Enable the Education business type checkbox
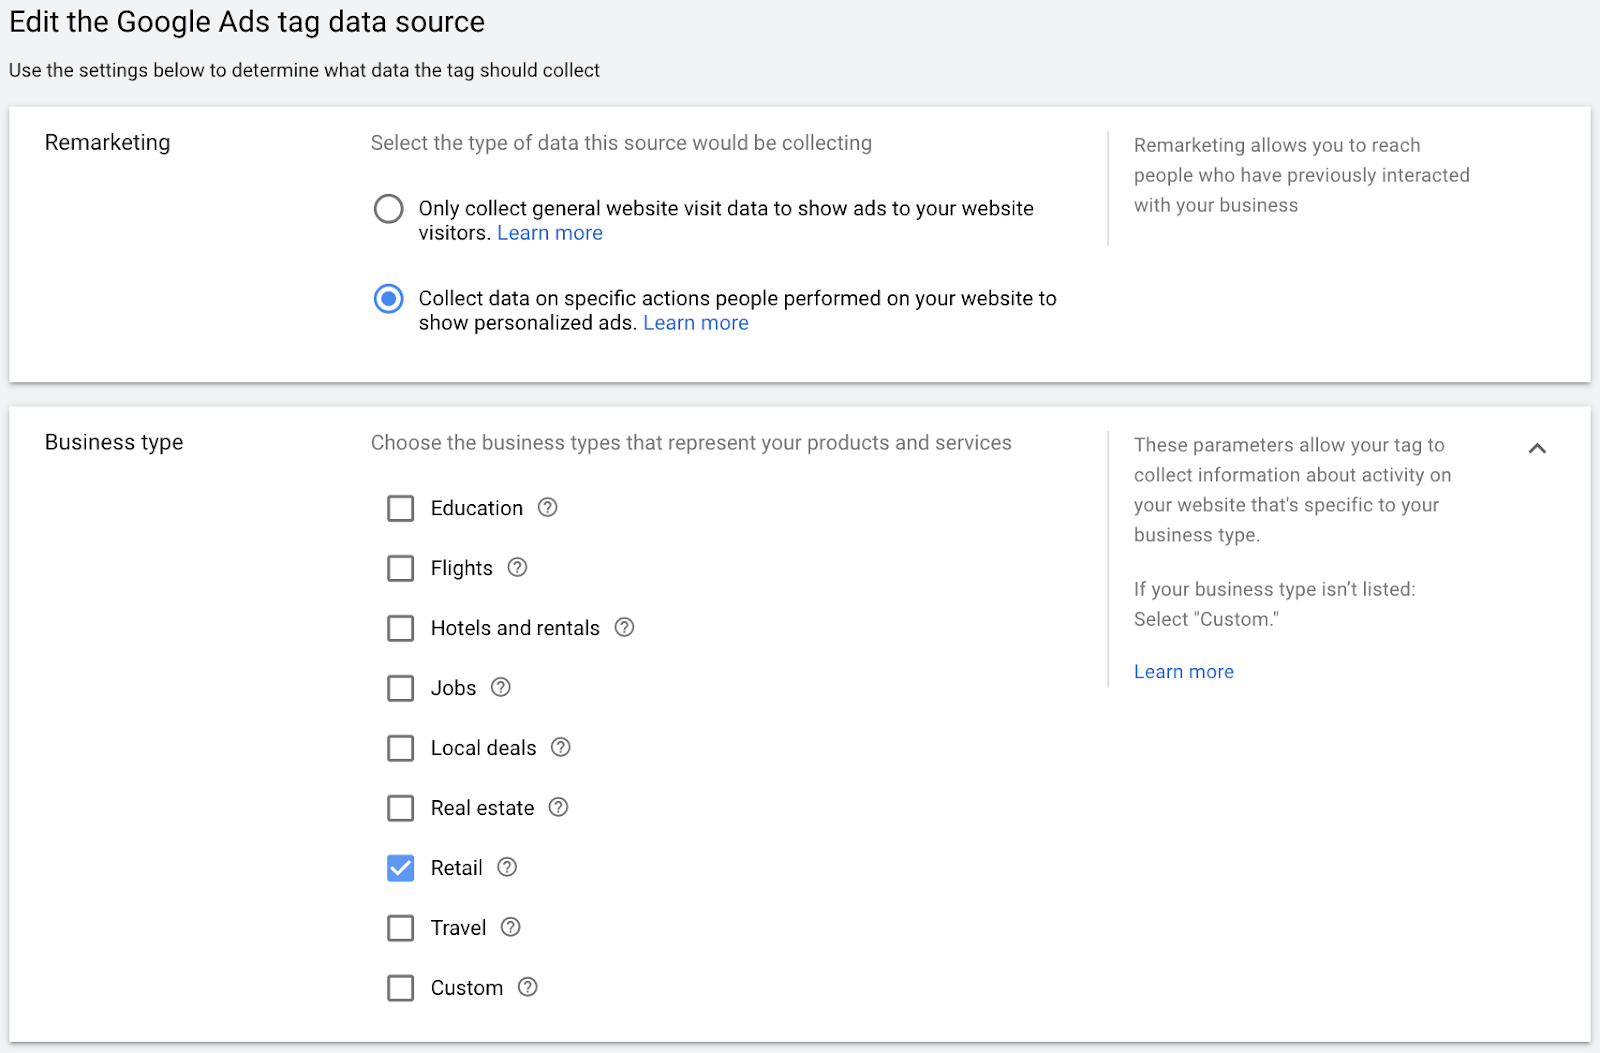Image resolution: width=1600 pixels, height=1053 pixels. click(x=400, y=508)
